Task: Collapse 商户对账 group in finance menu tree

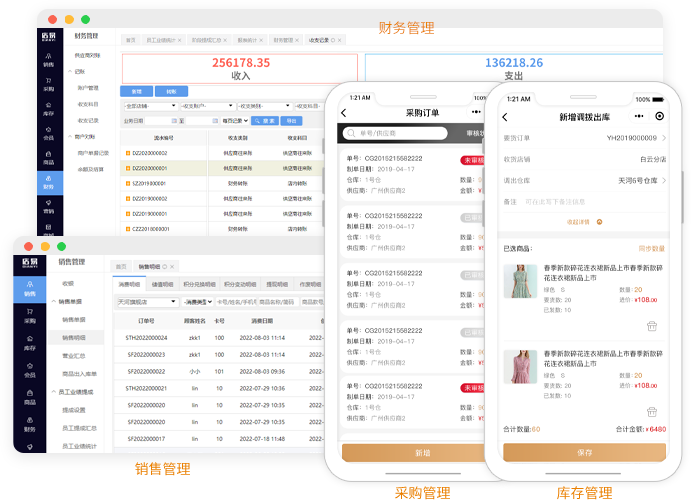Action: click(x=70, y=137)
